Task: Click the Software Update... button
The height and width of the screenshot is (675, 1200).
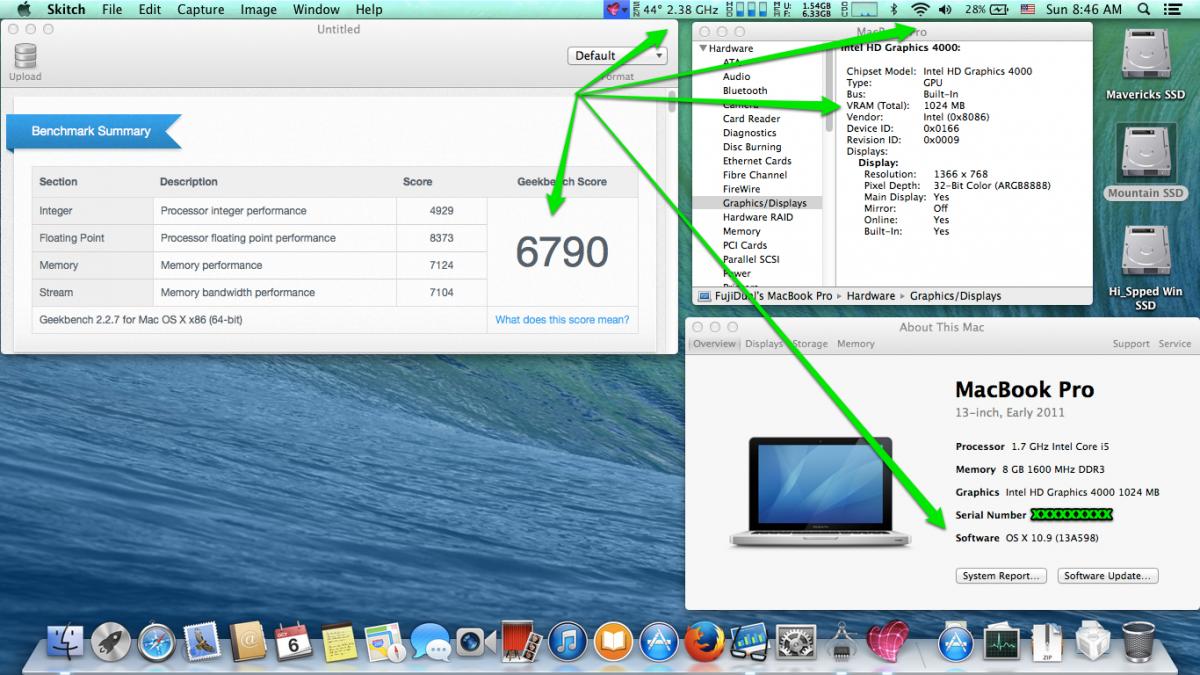Action: pos(1108,576)
